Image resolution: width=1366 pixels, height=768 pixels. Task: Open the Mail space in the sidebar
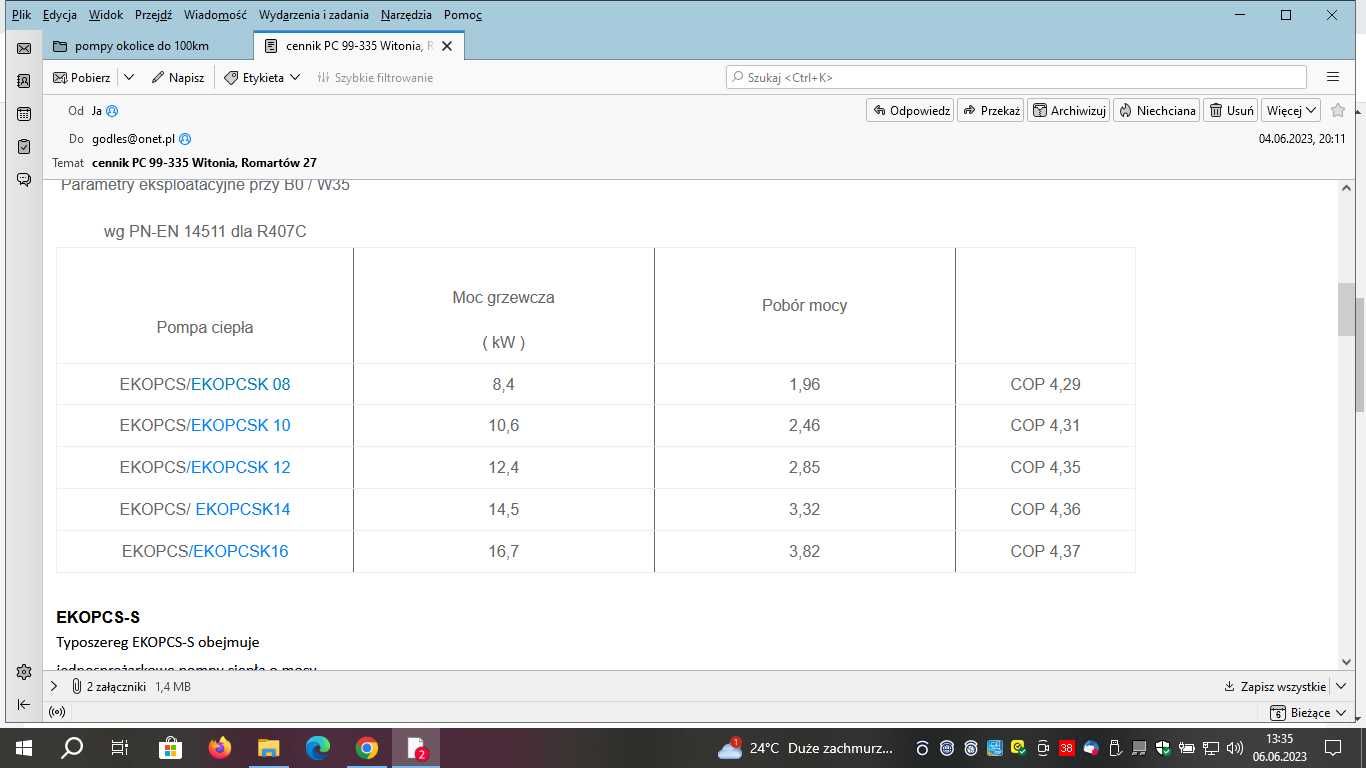(x=24, y=47)
